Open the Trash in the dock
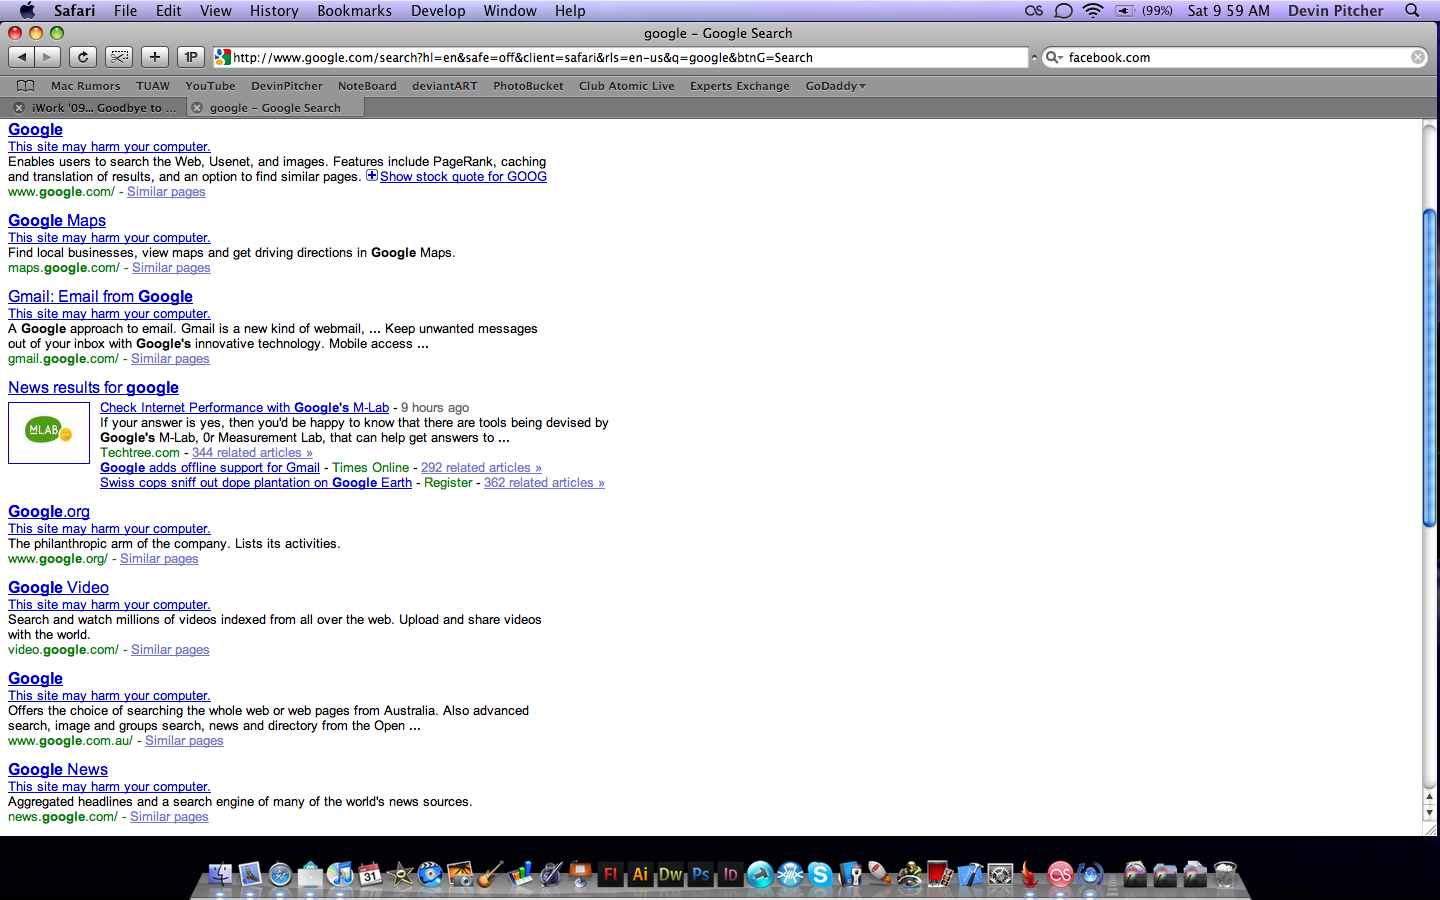This screenshot has width=1440, height=900. 1226,875
